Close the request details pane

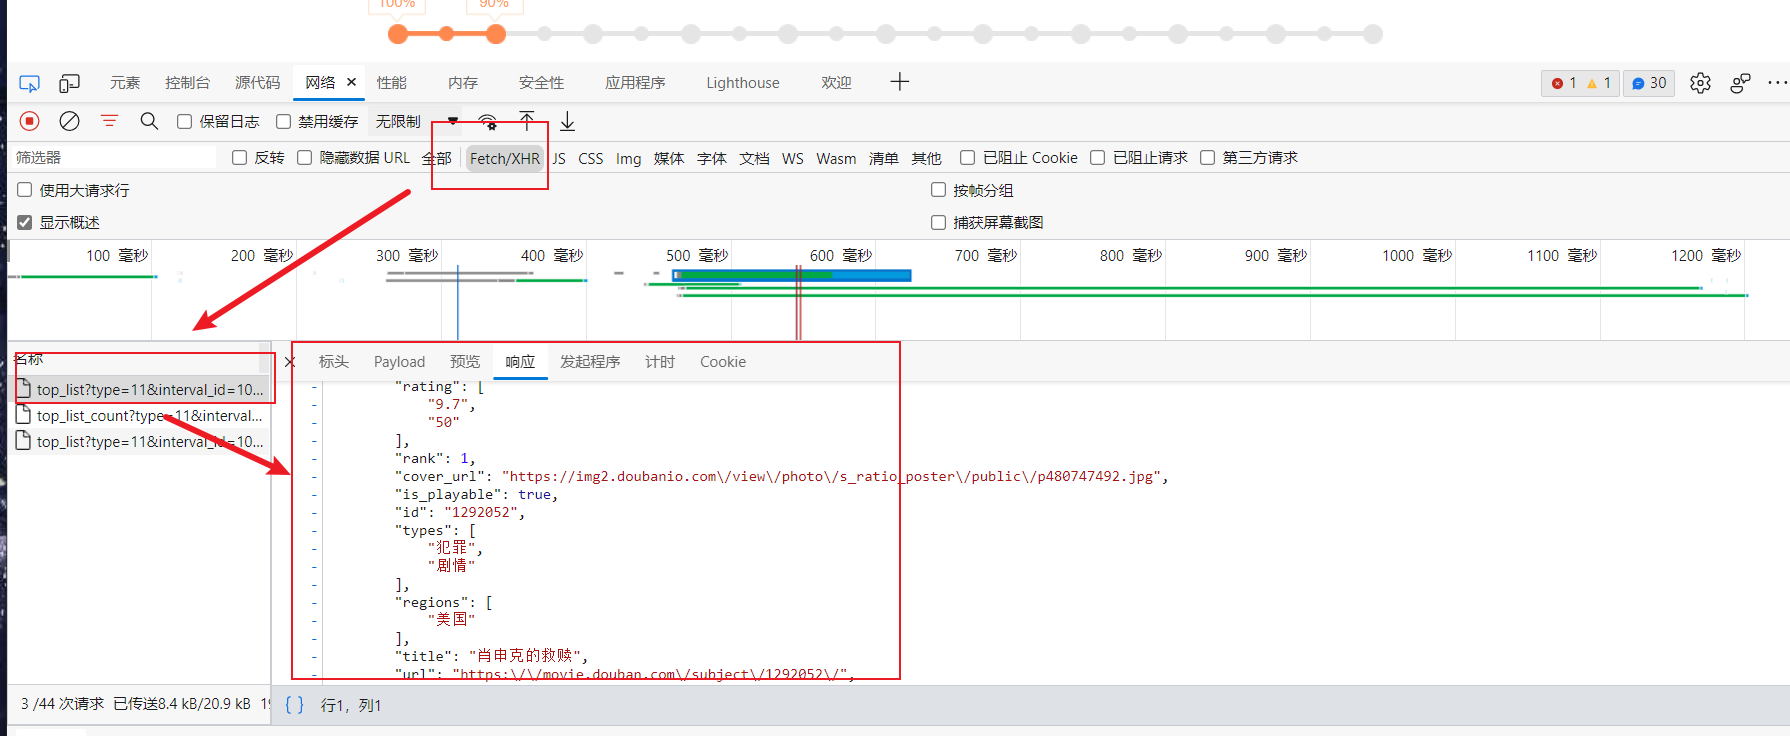289,362
